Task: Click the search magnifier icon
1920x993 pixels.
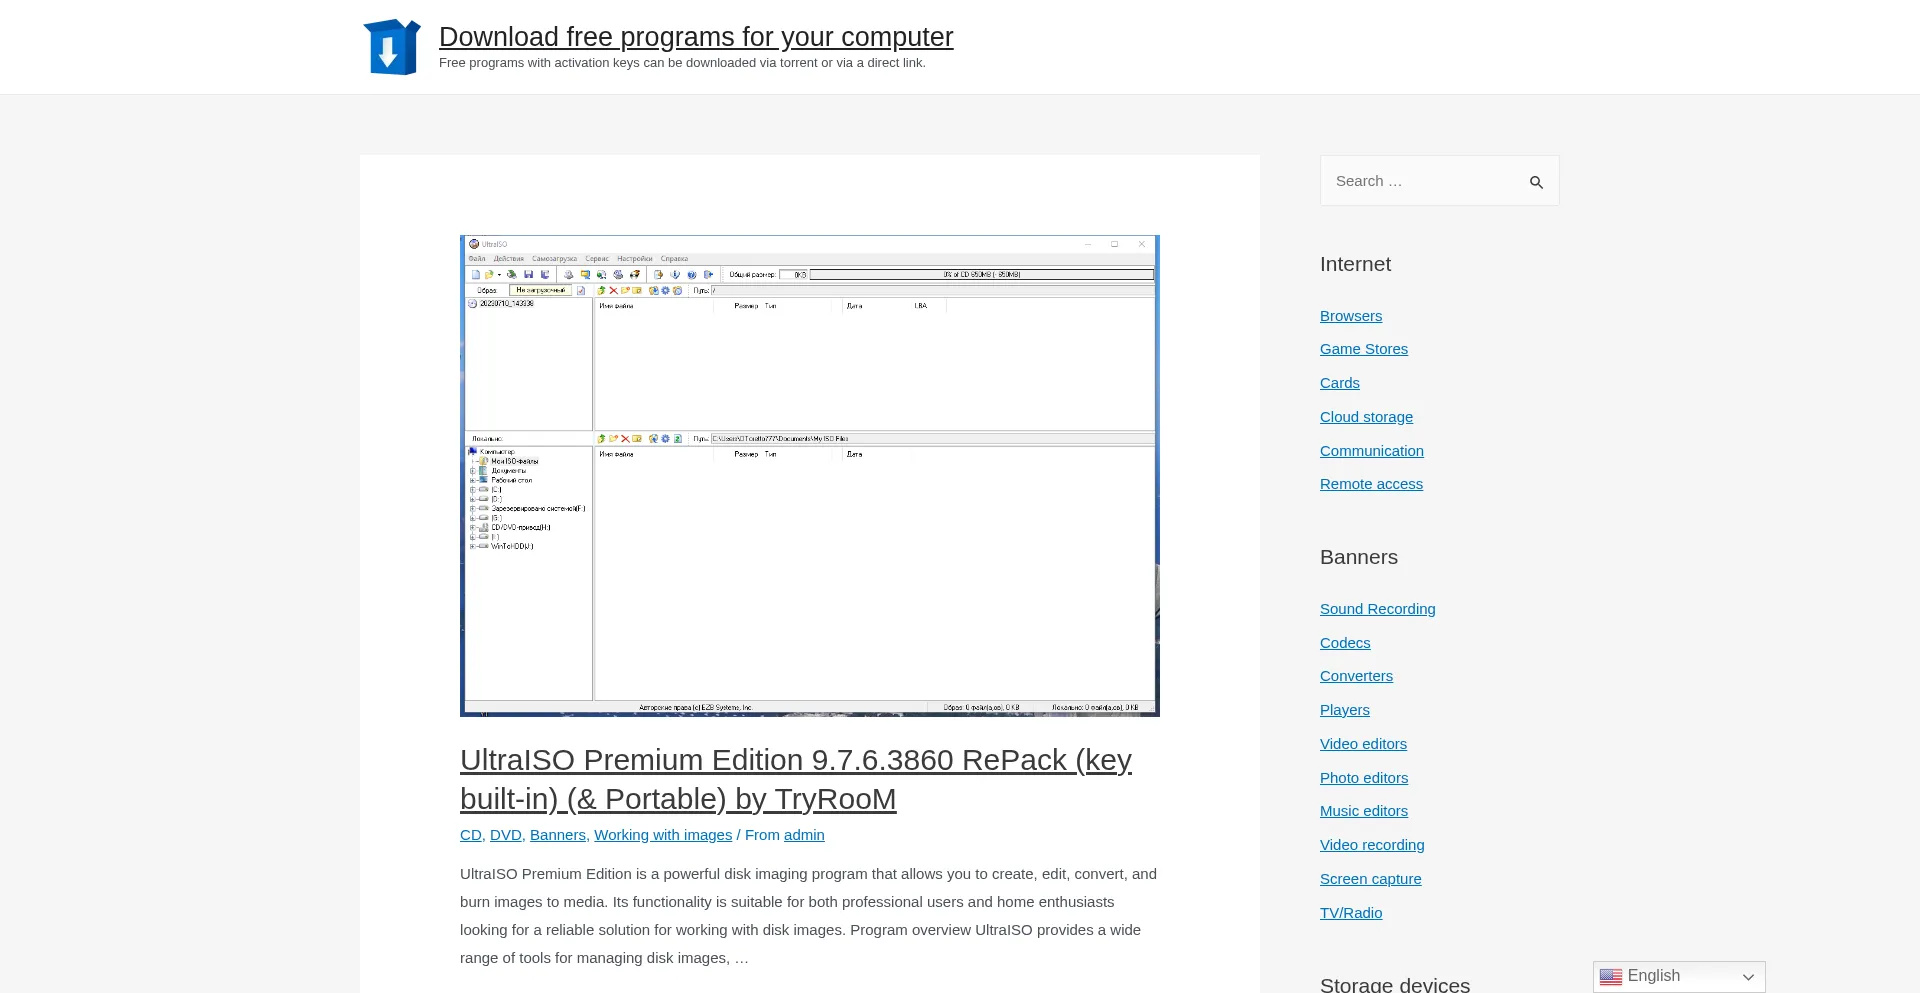Action: point(1536,182)
